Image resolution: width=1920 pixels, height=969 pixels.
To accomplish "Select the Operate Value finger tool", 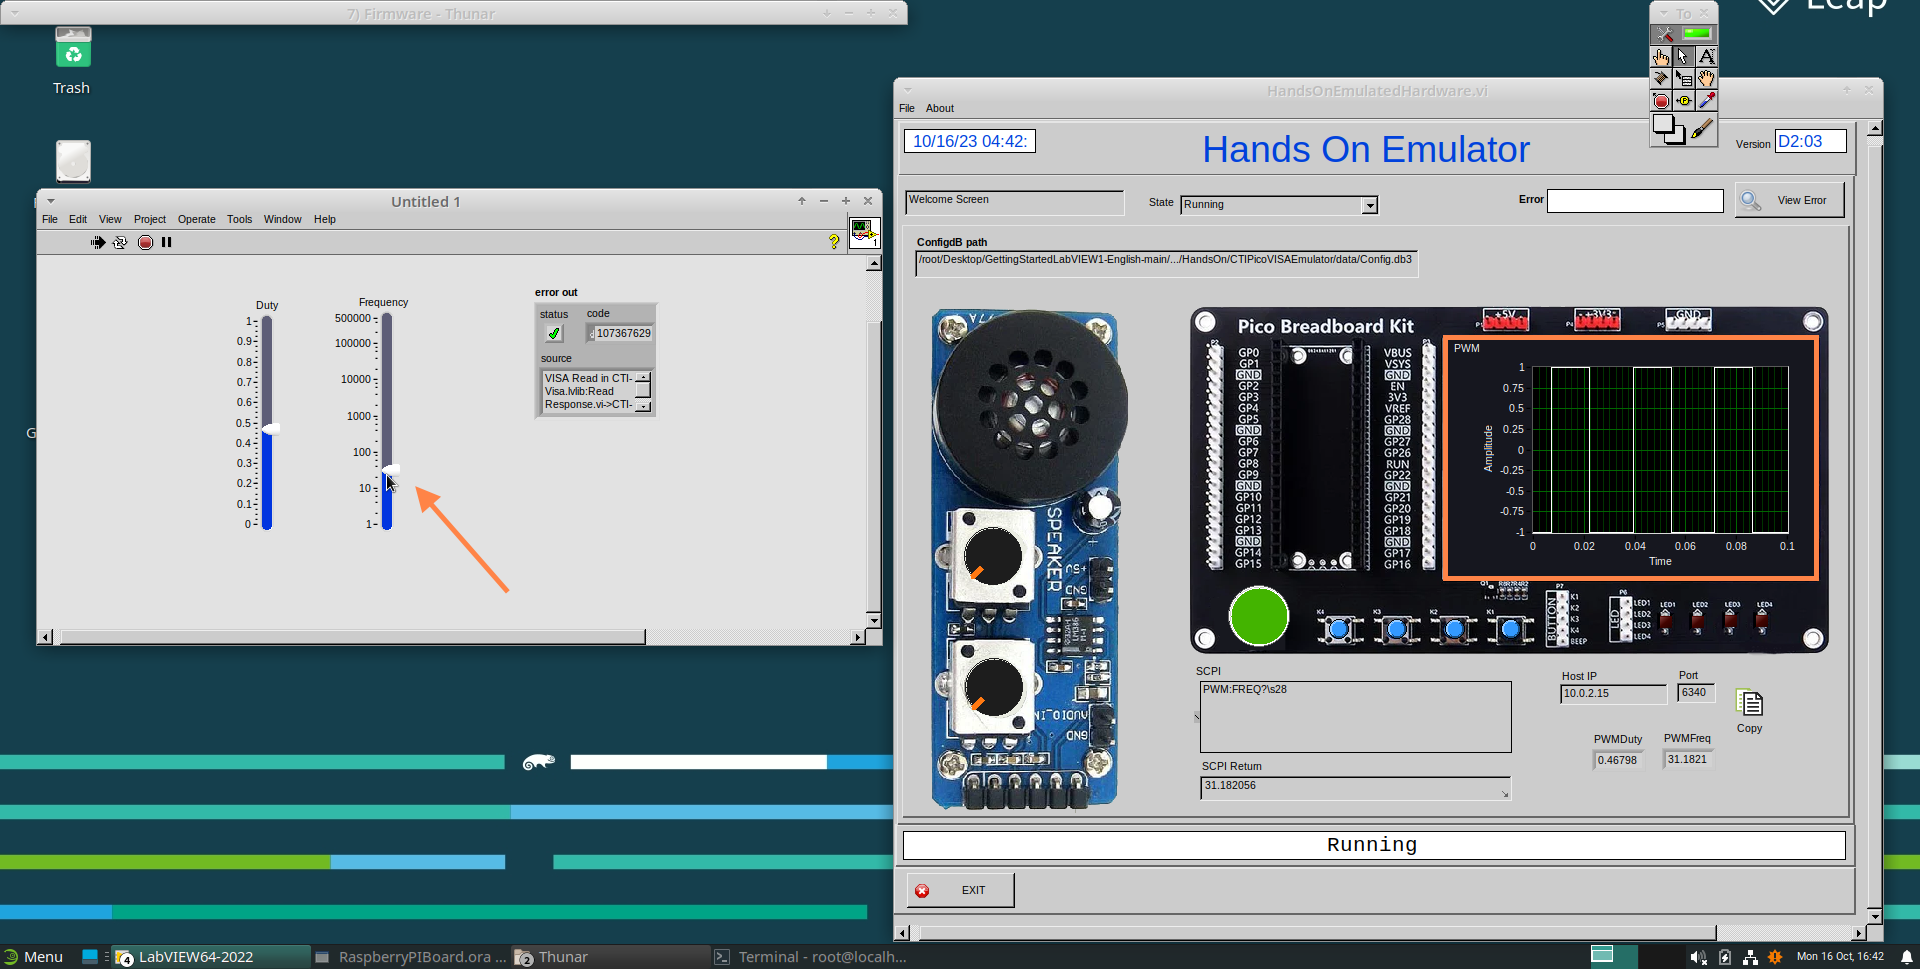I will (1661, 56).
